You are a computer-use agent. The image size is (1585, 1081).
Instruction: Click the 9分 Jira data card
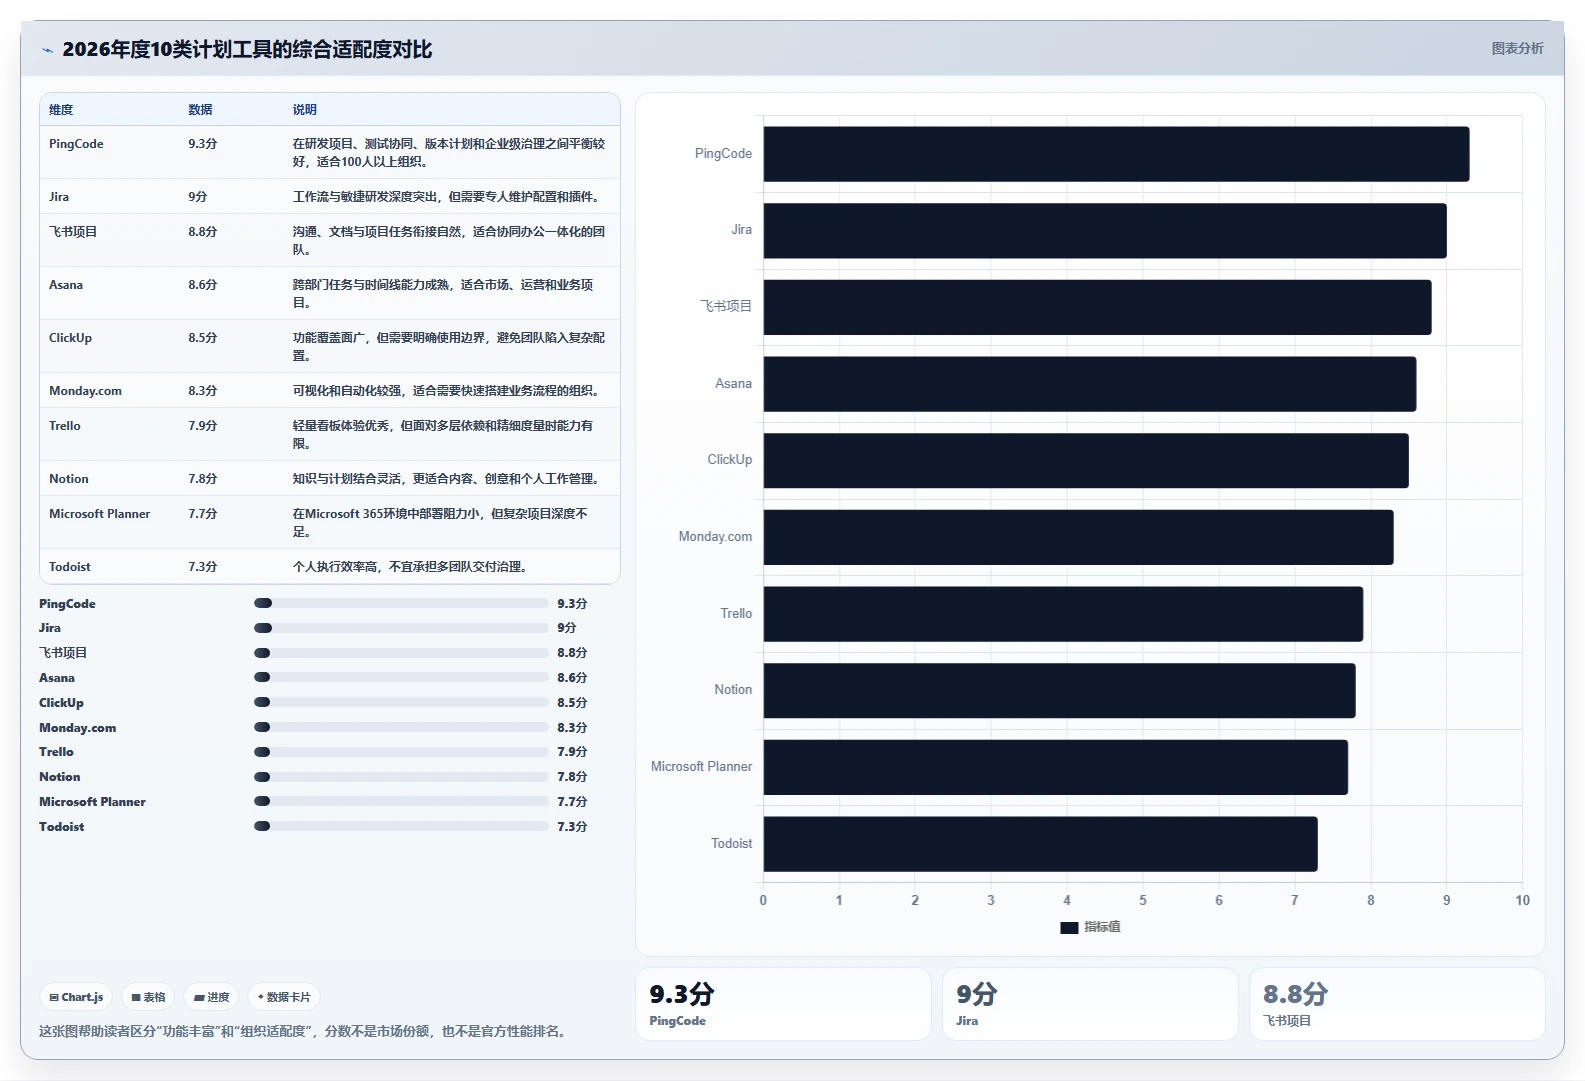tap(1090, 1004)
